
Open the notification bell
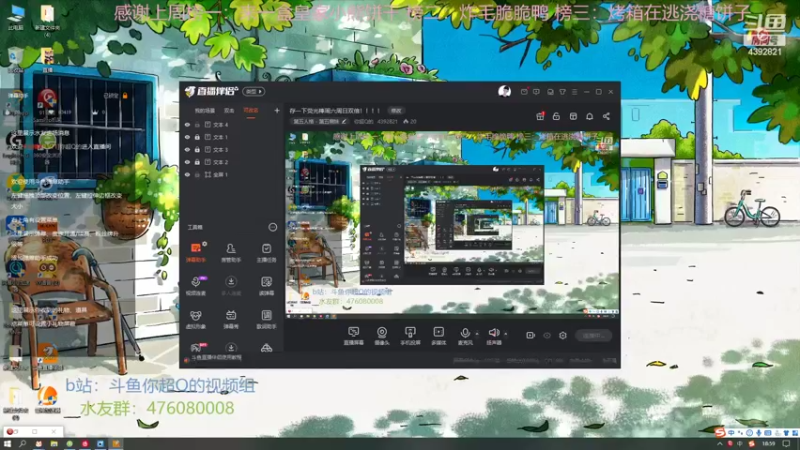click(x=589, y=116)
